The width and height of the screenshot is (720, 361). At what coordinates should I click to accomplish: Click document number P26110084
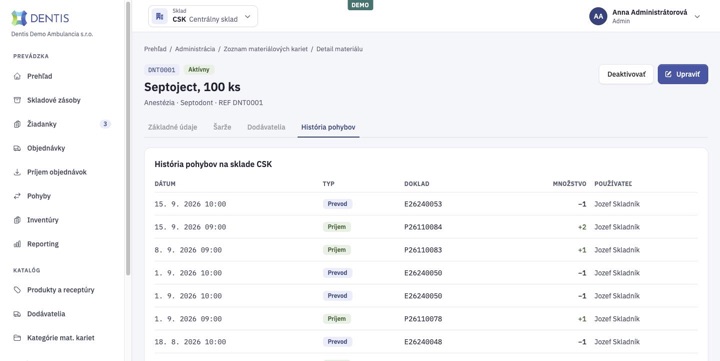(423, 227)
